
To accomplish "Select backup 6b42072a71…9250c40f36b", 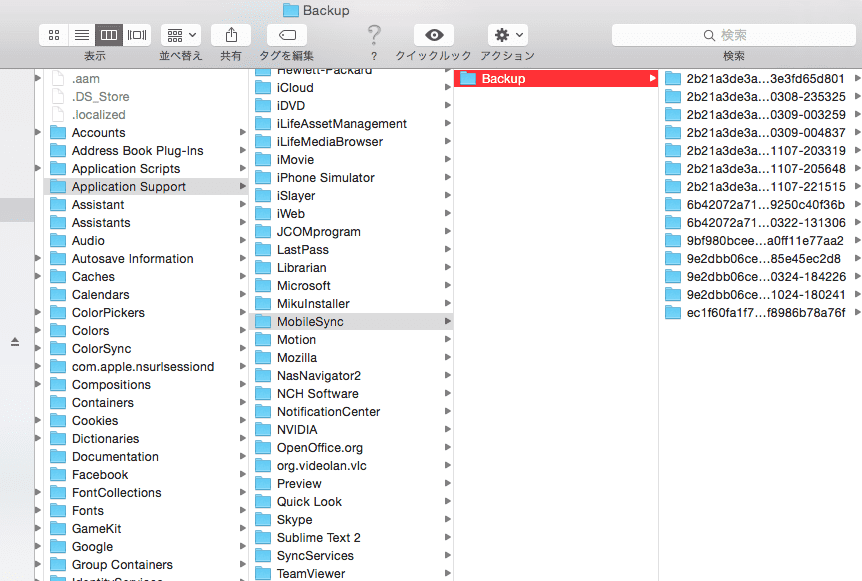I will pyautogui.click(x=761, y=204).
